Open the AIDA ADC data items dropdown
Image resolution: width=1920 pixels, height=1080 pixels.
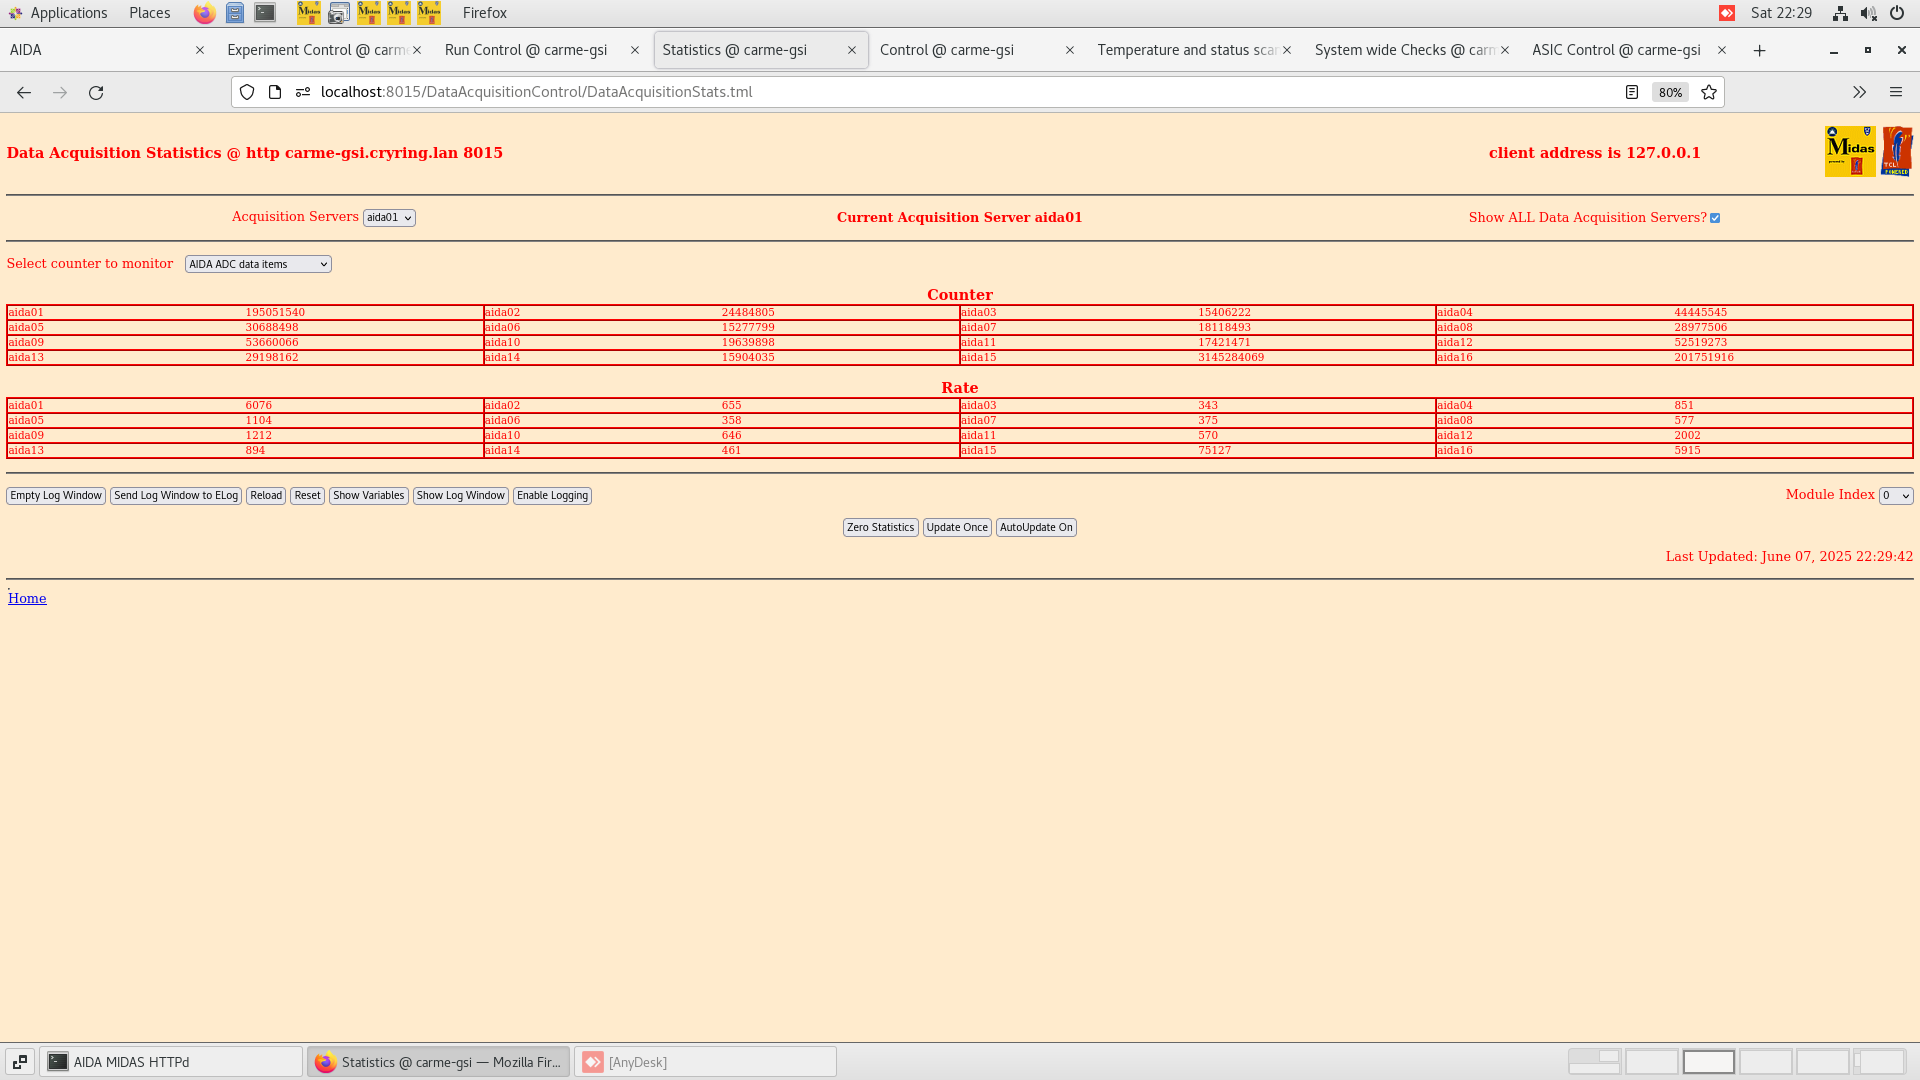(x=258, y=264)
